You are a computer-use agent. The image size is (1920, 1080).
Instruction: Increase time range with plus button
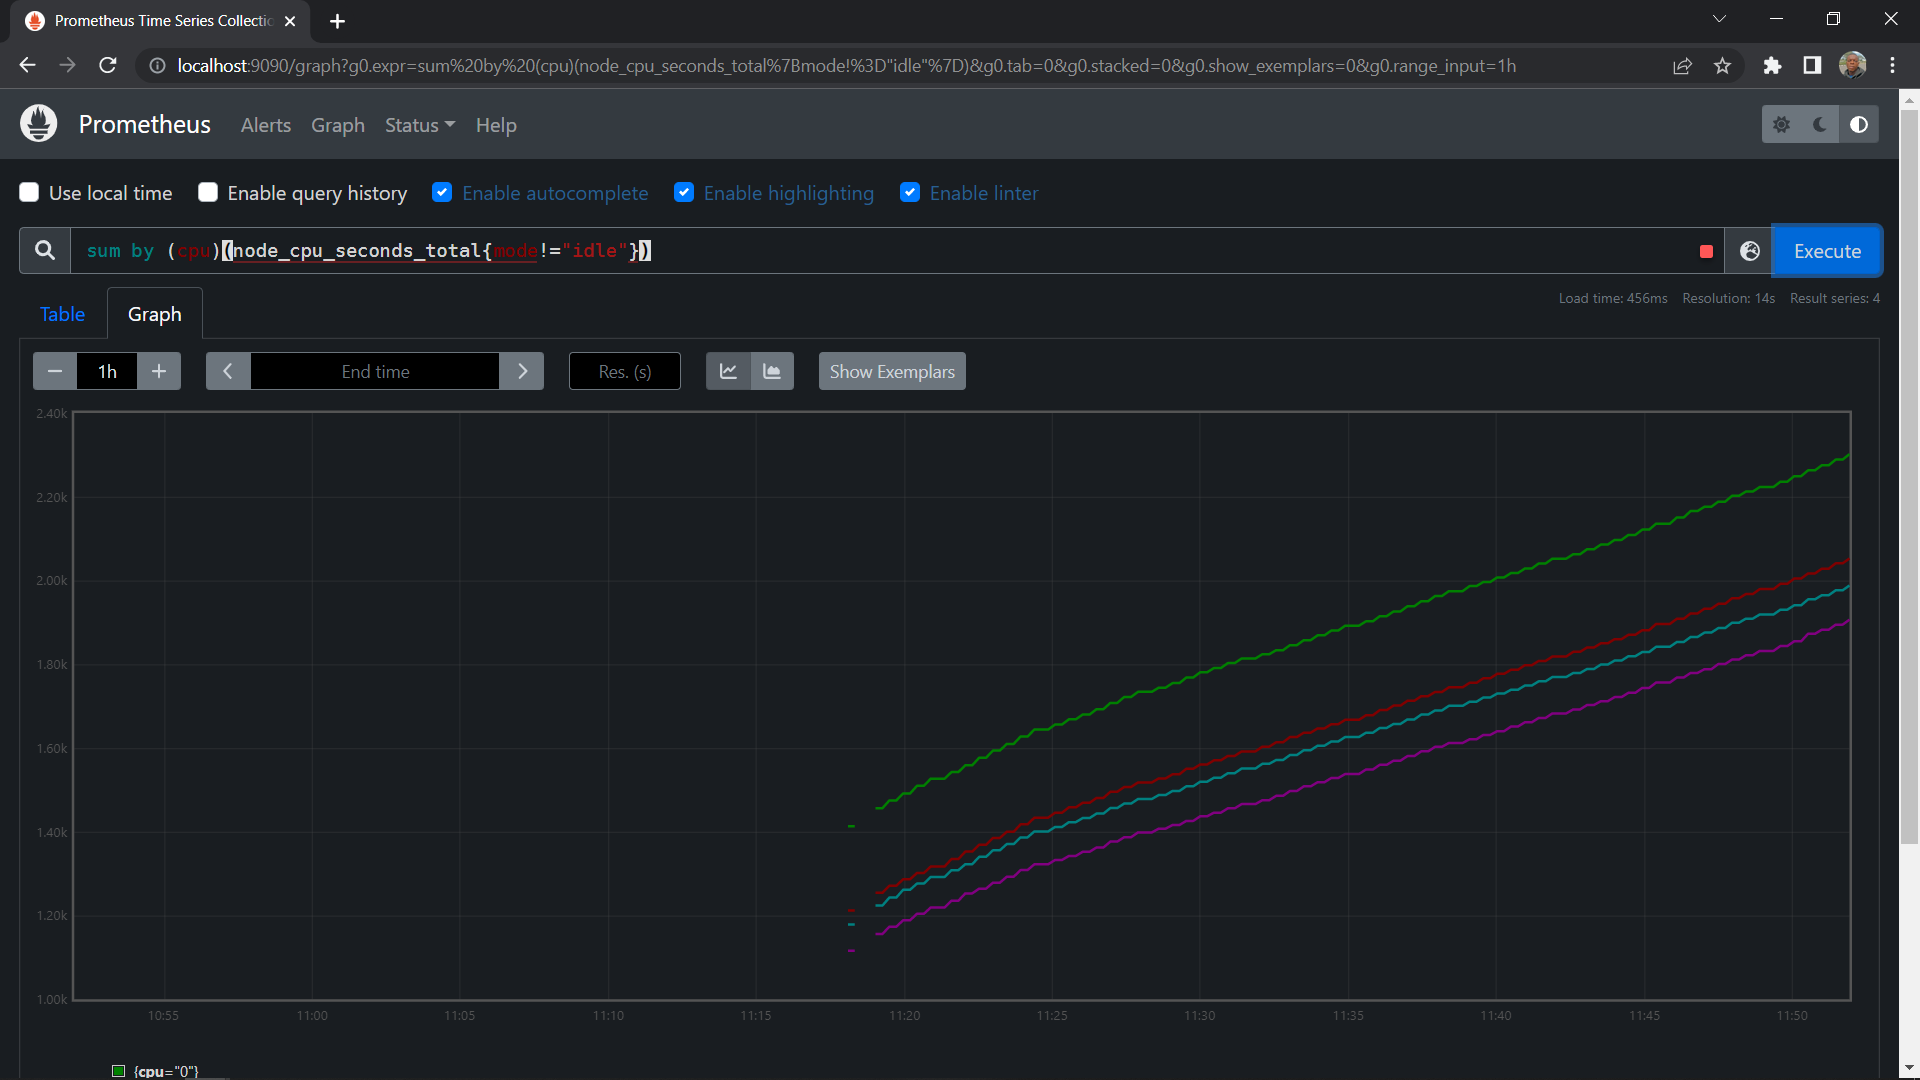(x=159, y=372)
